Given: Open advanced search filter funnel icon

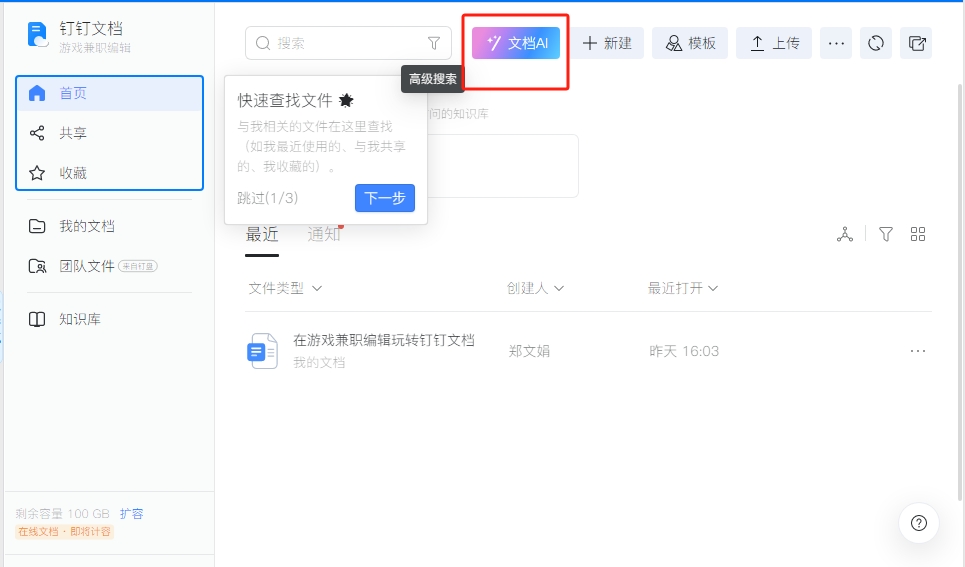Looking at the screenshot, I should click(434, 43).
